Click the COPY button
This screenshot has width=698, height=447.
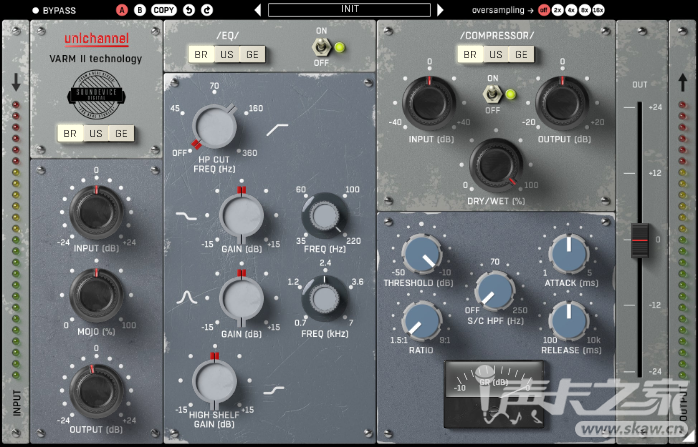(x=164, y=10)
